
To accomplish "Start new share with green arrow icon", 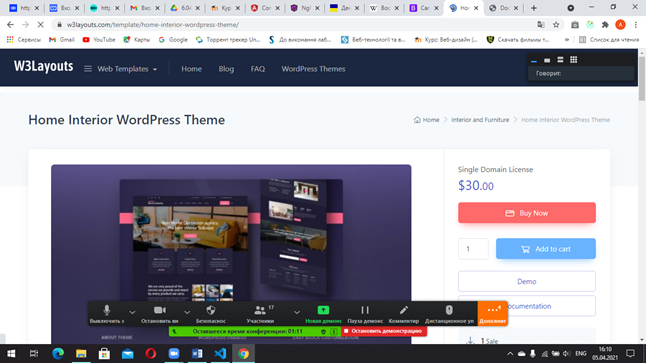I will pos(323,314).
